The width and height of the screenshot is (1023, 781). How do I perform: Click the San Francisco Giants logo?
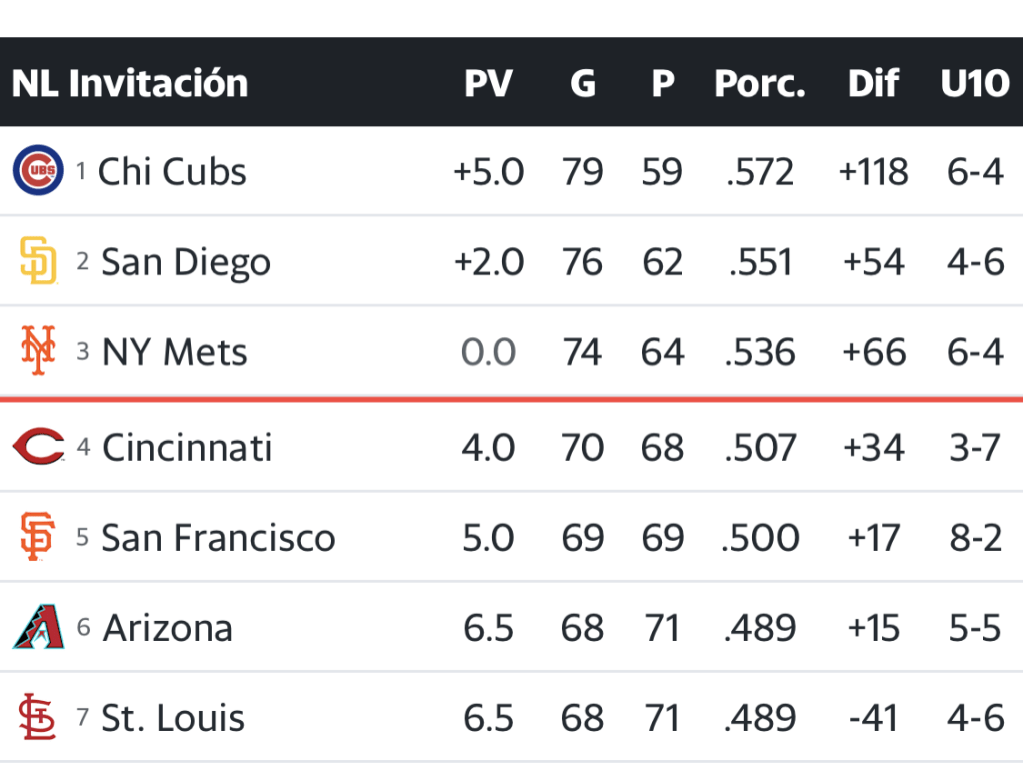click(38, 537)
